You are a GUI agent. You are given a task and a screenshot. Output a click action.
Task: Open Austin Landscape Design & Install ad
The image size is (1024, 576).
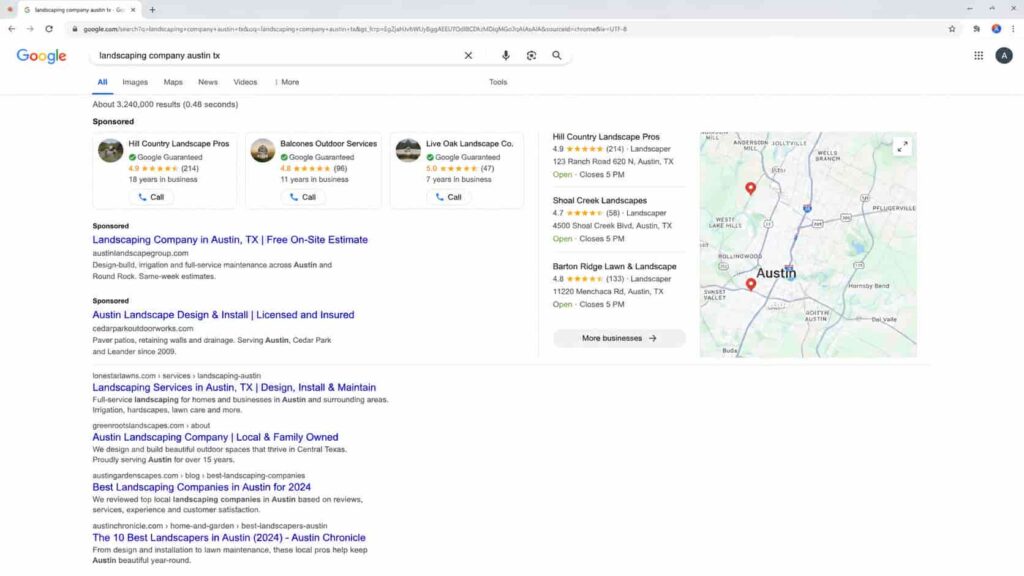tap(223, 315)
